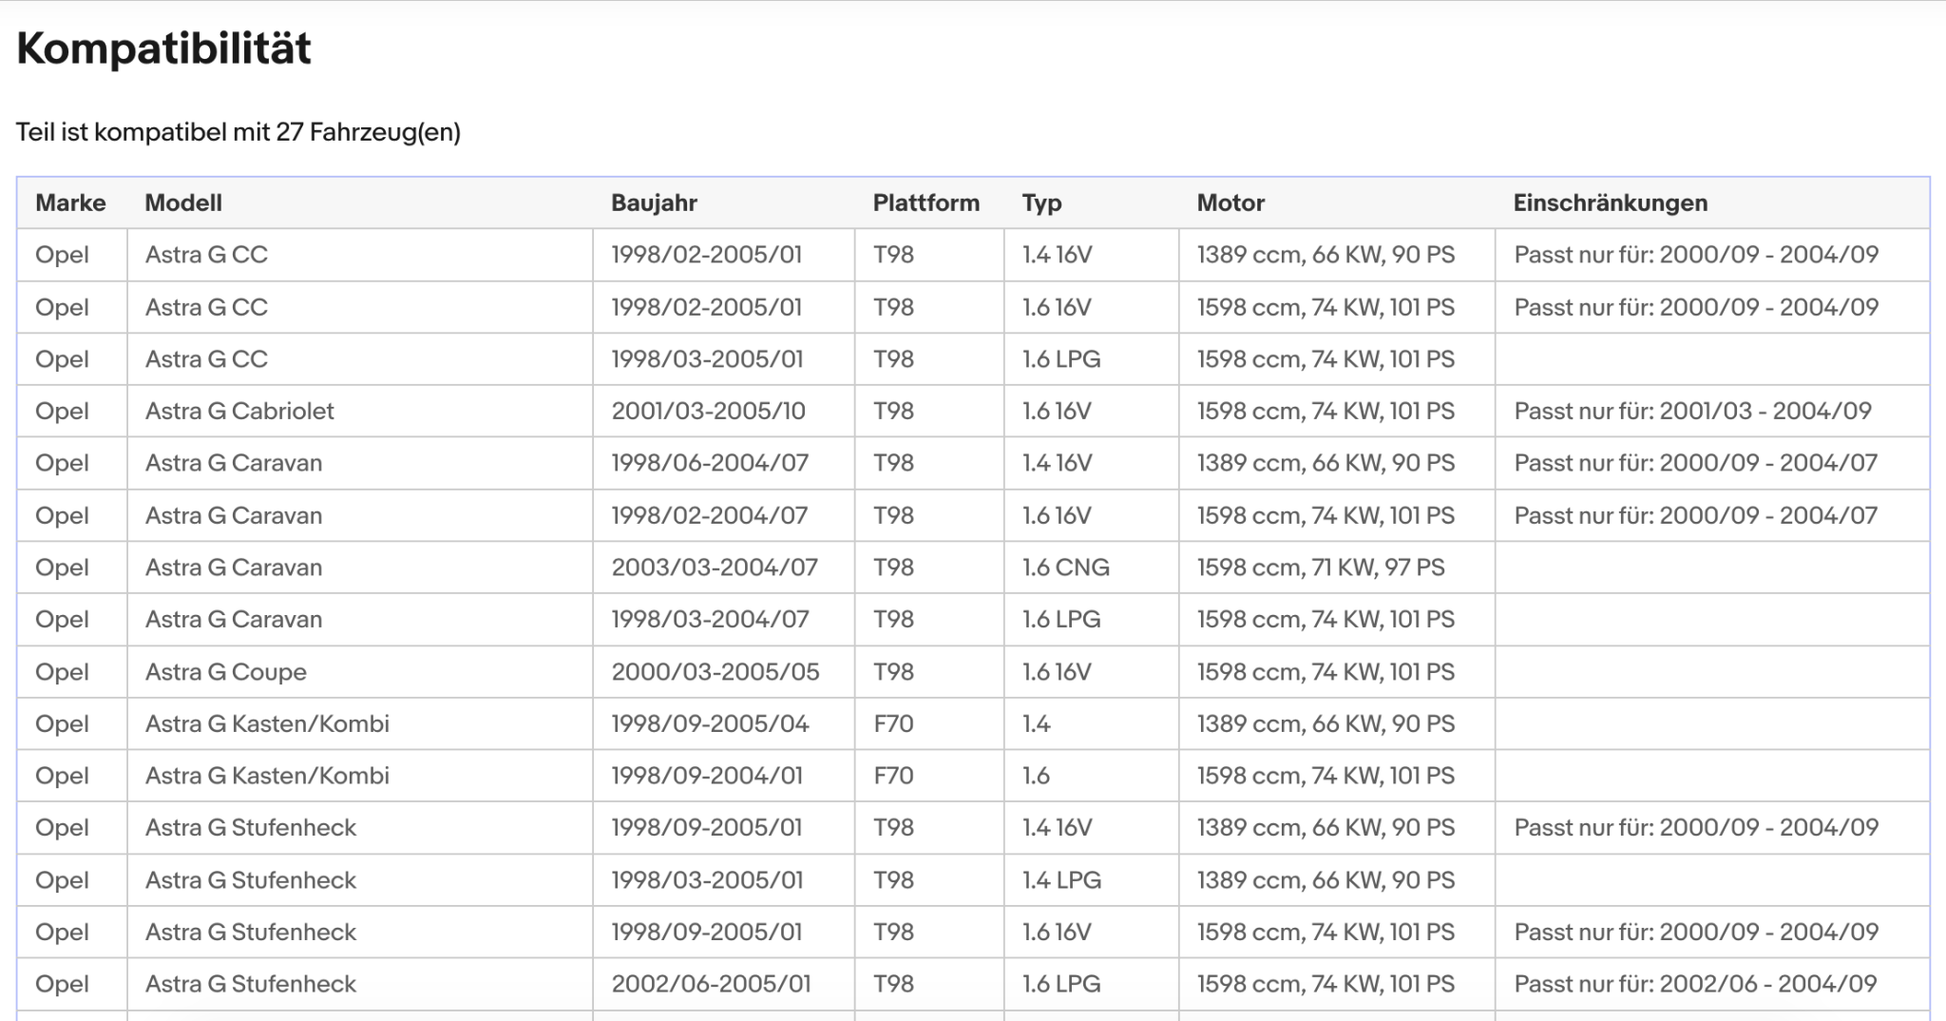The image size is (1946, 1021).
Task: Click the Plattform column header
Action: click(x=925, y=203)
